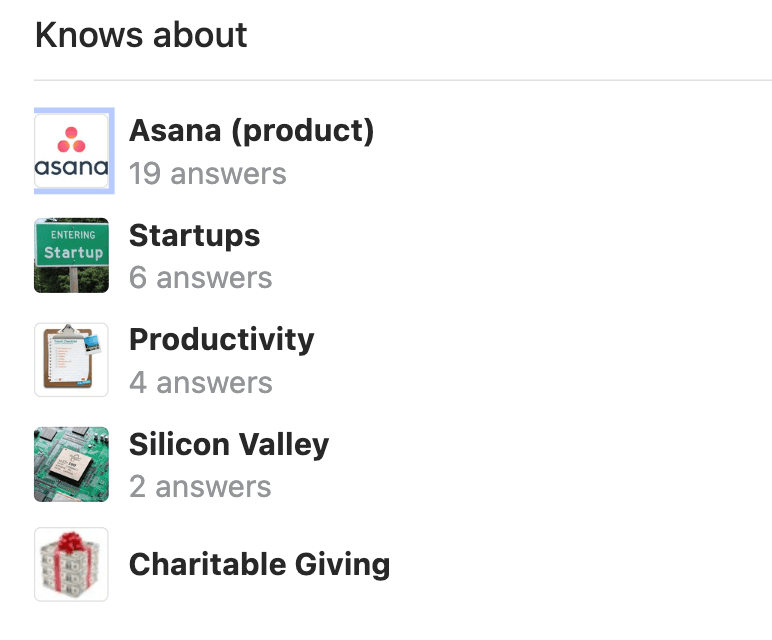The width and height of the screenshot is (772, 640).
Task: Open the green Startup road sign icon
Action: coord(71,255)
